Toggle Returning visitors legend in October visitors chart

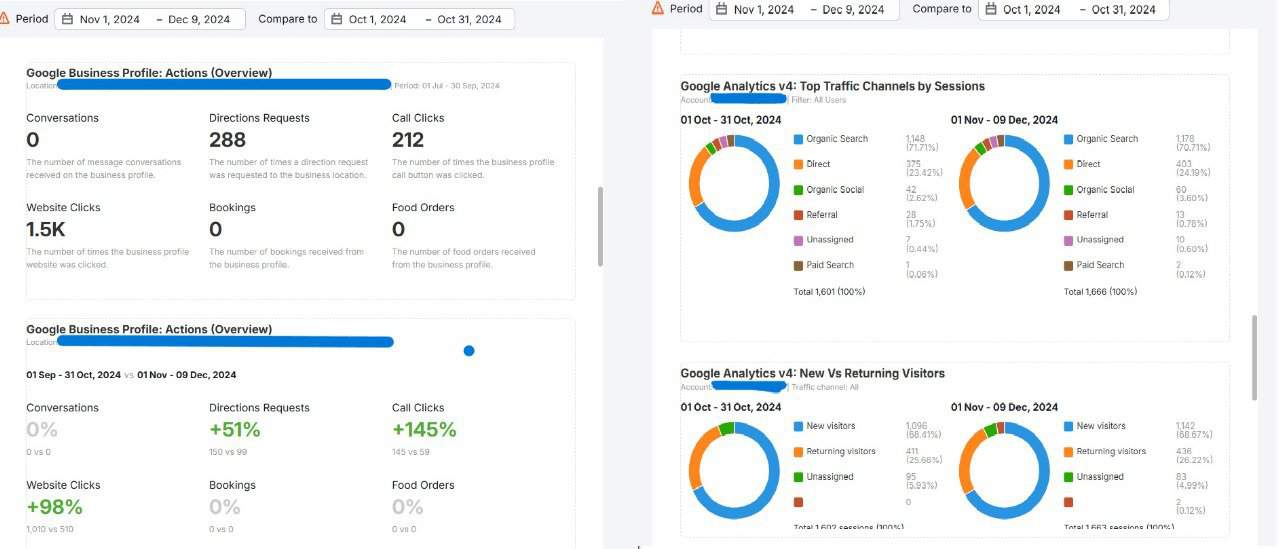click(x=840, y=452)
